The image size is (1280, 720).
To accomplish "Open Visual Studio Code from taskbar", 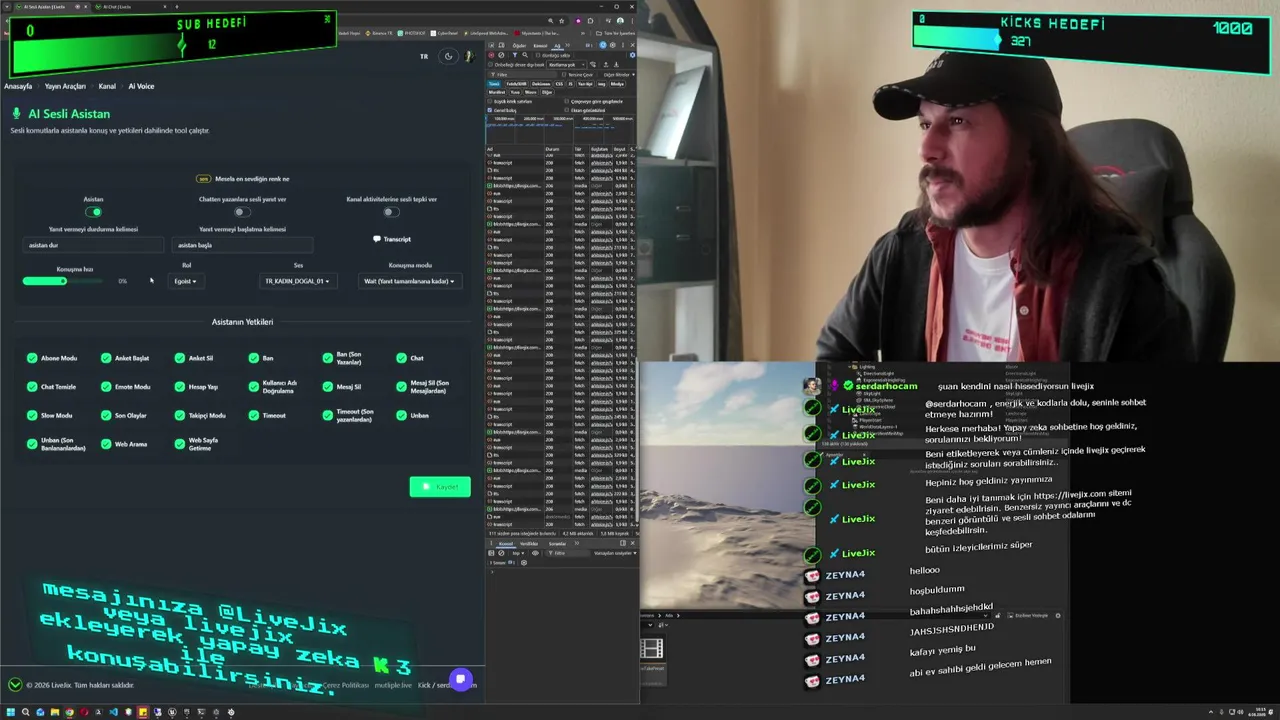I will pos(113,712).
